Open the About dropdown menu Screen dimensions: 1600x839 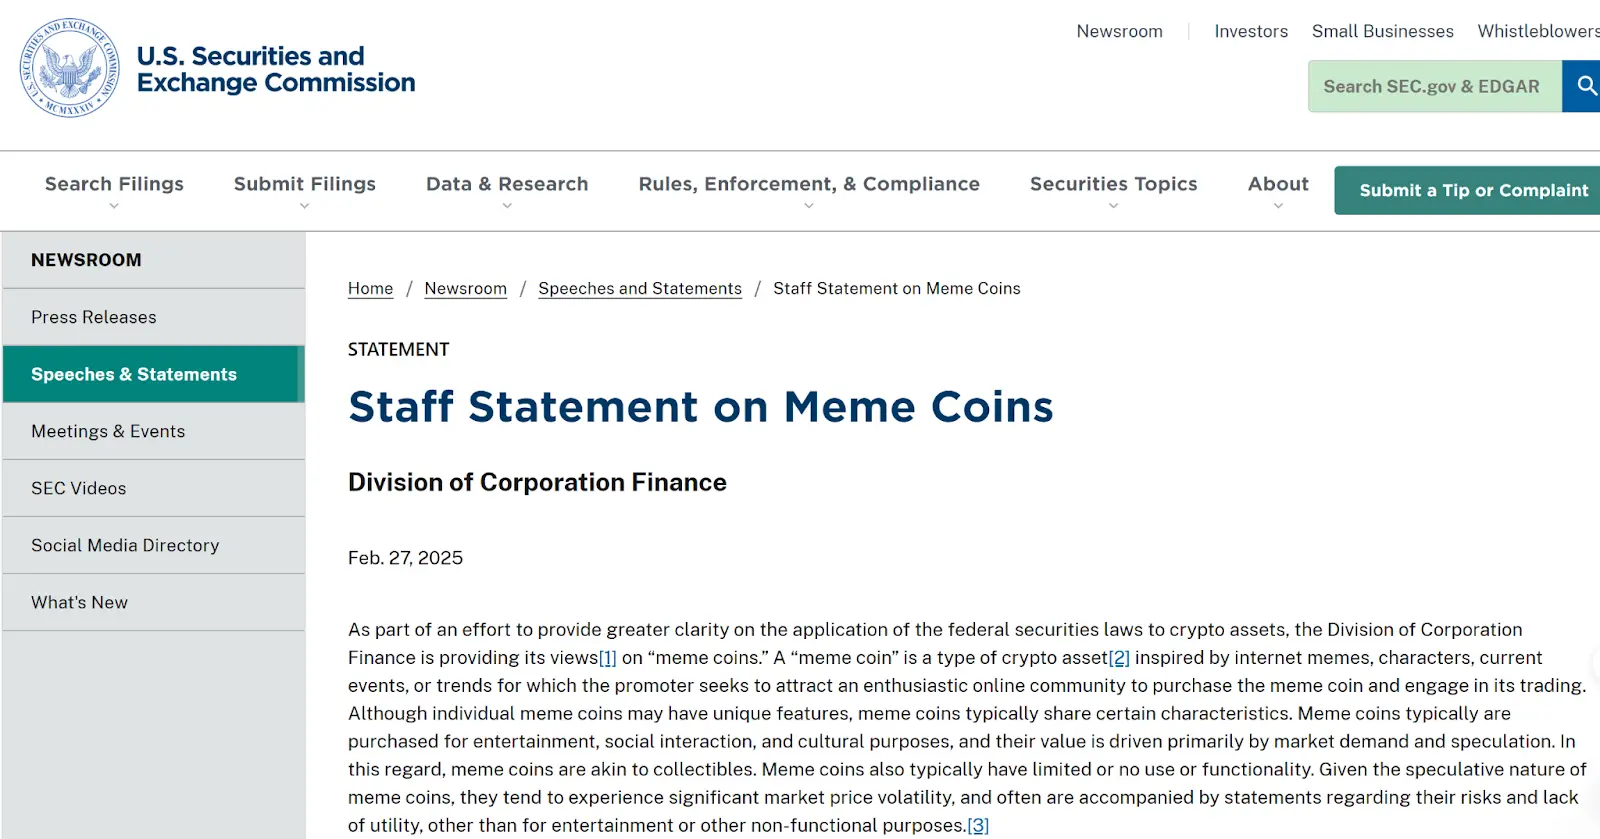(x=1278, y=192)
